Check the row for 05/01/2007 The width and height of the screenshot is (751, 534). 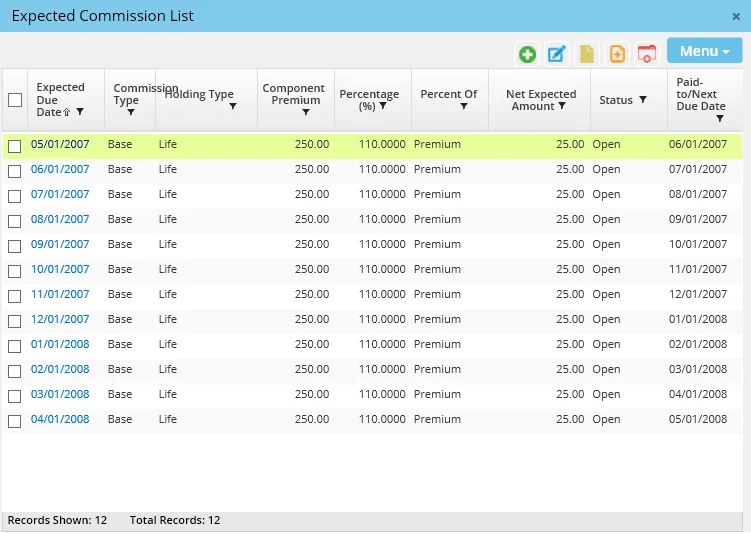tap(15, 146)
